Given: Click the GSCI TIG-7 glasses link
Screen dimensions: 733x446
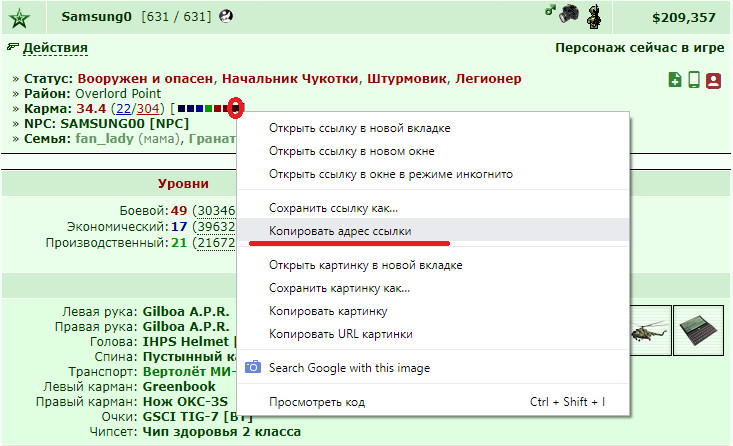Looking at the screenshot, I should [x=197, y=416].
